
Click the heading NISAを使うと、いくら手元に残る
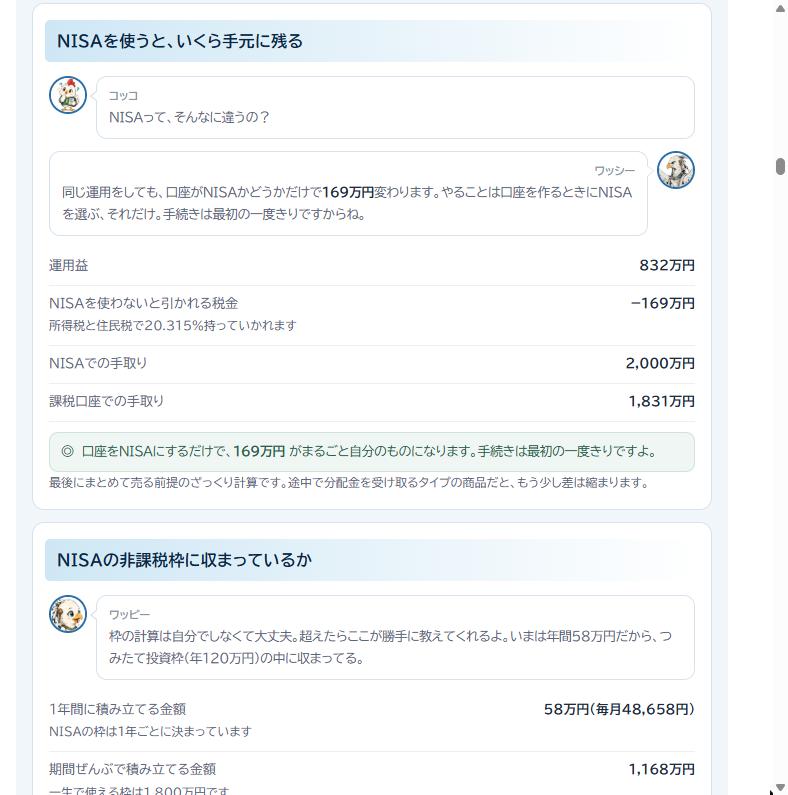tap(180, 41)
